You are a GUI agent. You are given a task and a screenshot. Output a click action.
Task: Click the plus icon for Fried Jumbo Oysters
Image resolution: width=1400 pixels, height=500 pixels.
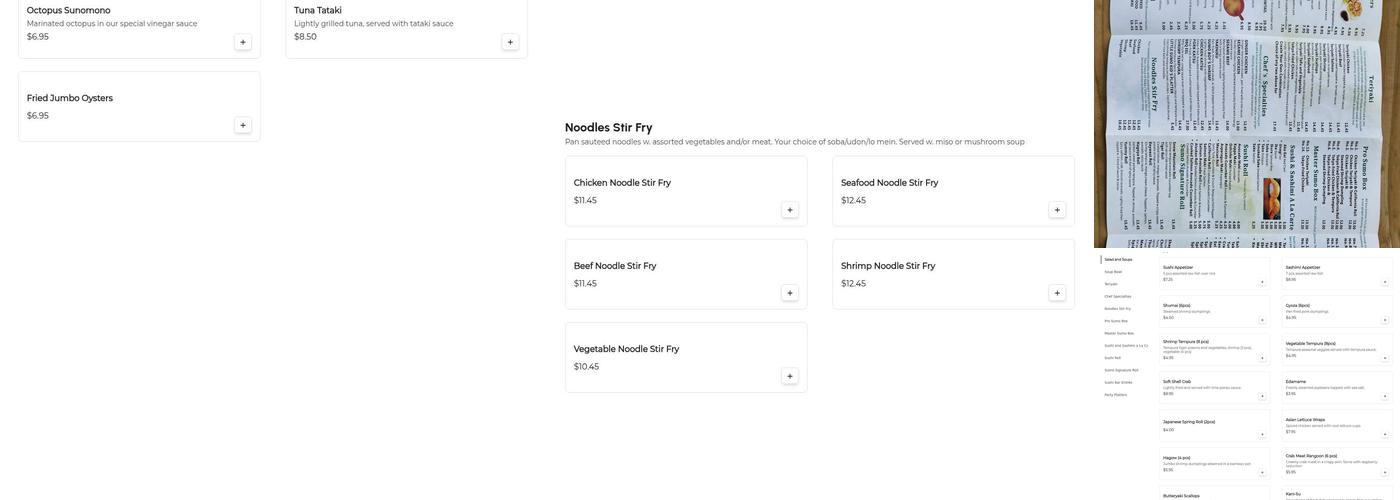point(243,125)
